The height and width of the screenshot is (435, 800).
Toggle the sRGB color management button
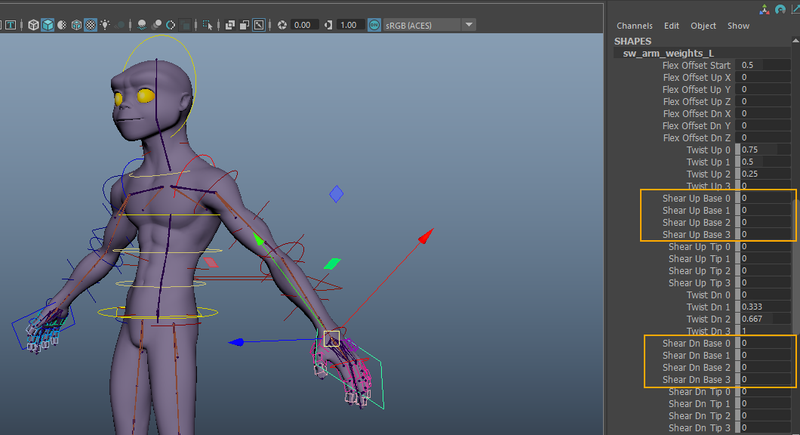(x=375, y=24)
